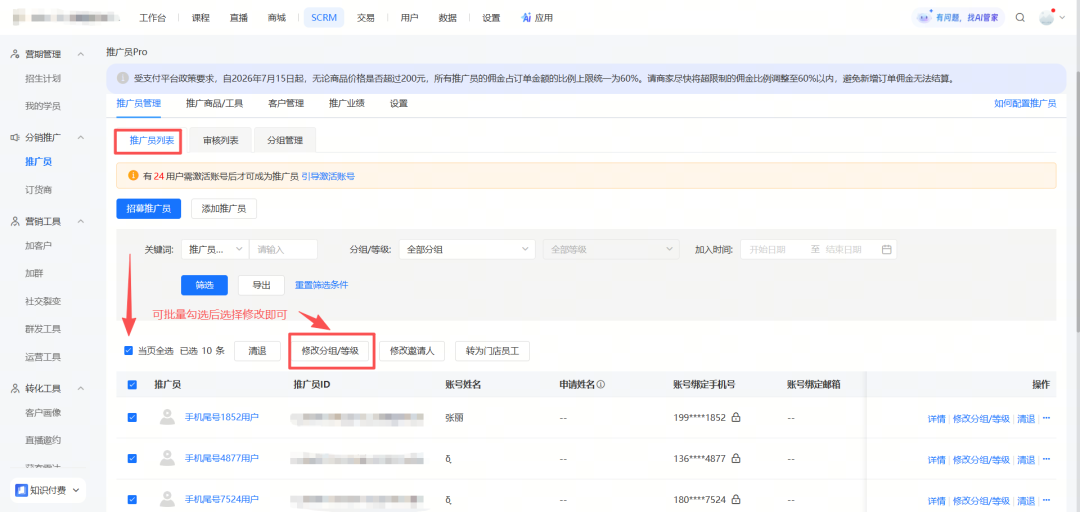
Task: Click avatar of 手机尾号1852用户
Action: coord(167,417)
